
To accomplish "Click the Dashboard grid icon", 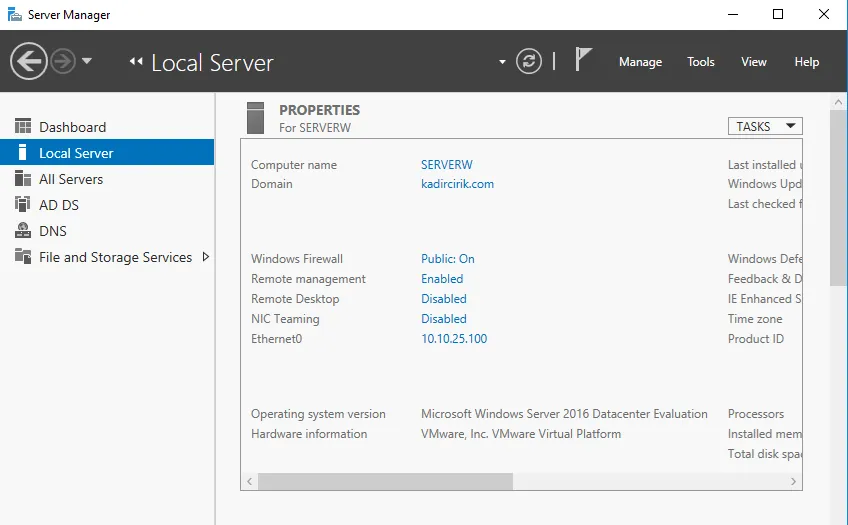I will (x=23, y=126).
